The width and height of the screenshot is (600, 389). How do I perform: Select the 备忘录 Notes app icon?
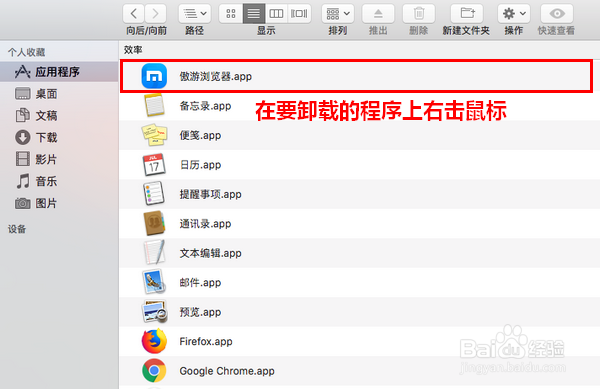coord(154,105)
